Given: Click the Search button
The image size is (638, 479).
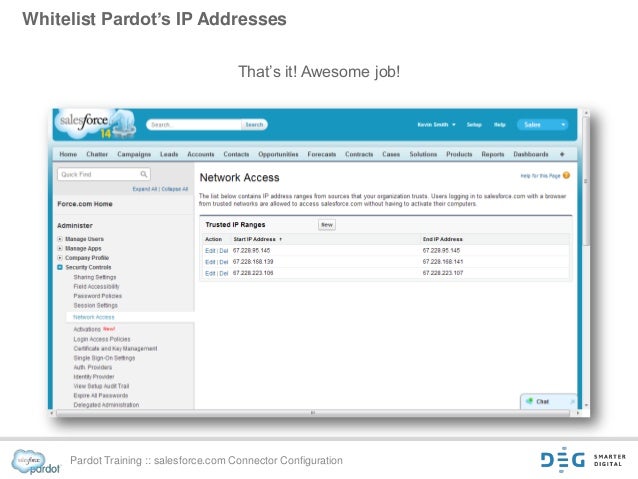Looking at the screenshot, I should tap(254, 125).
